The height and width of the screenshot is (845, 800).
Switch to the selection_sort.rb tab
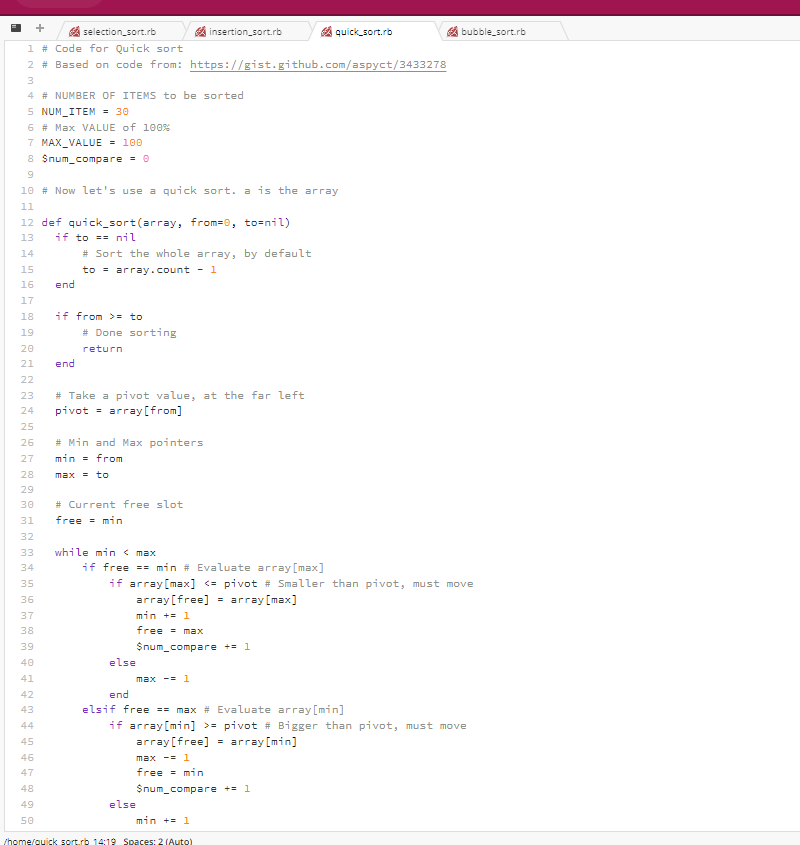tap(120, 32)
